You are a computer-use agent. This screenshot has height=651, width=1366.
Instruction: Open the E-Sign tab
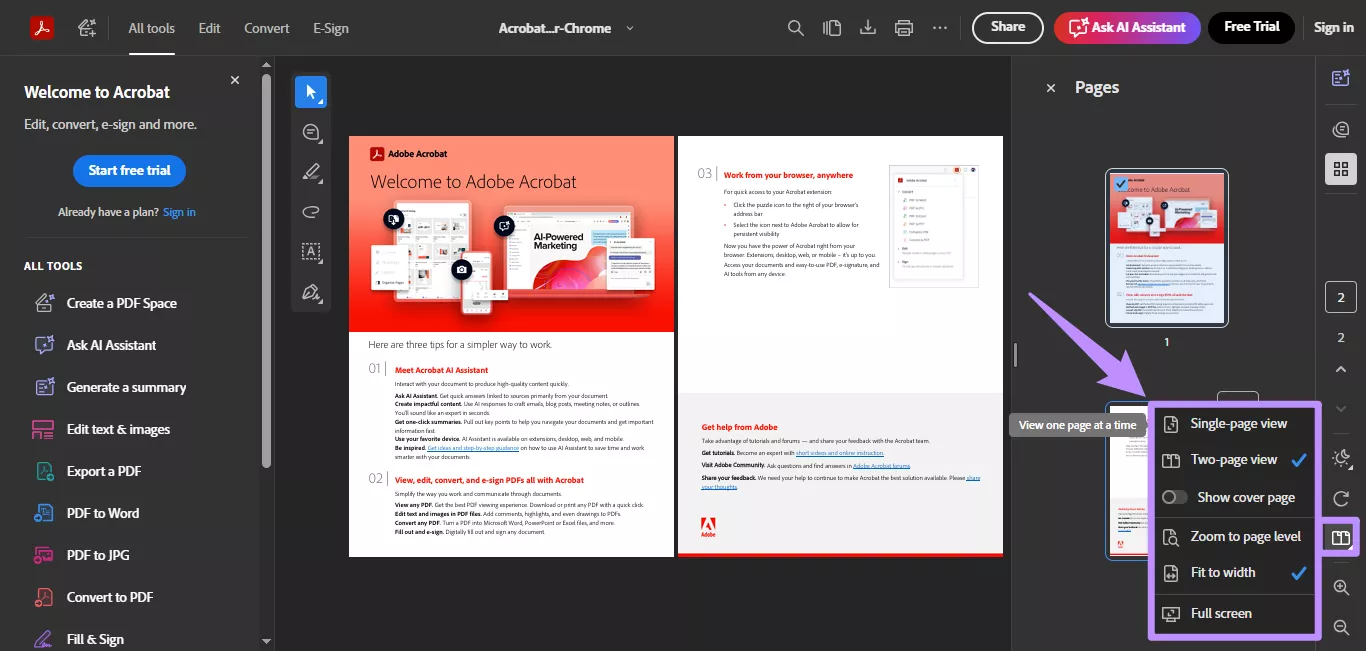[x=330, y=28]
